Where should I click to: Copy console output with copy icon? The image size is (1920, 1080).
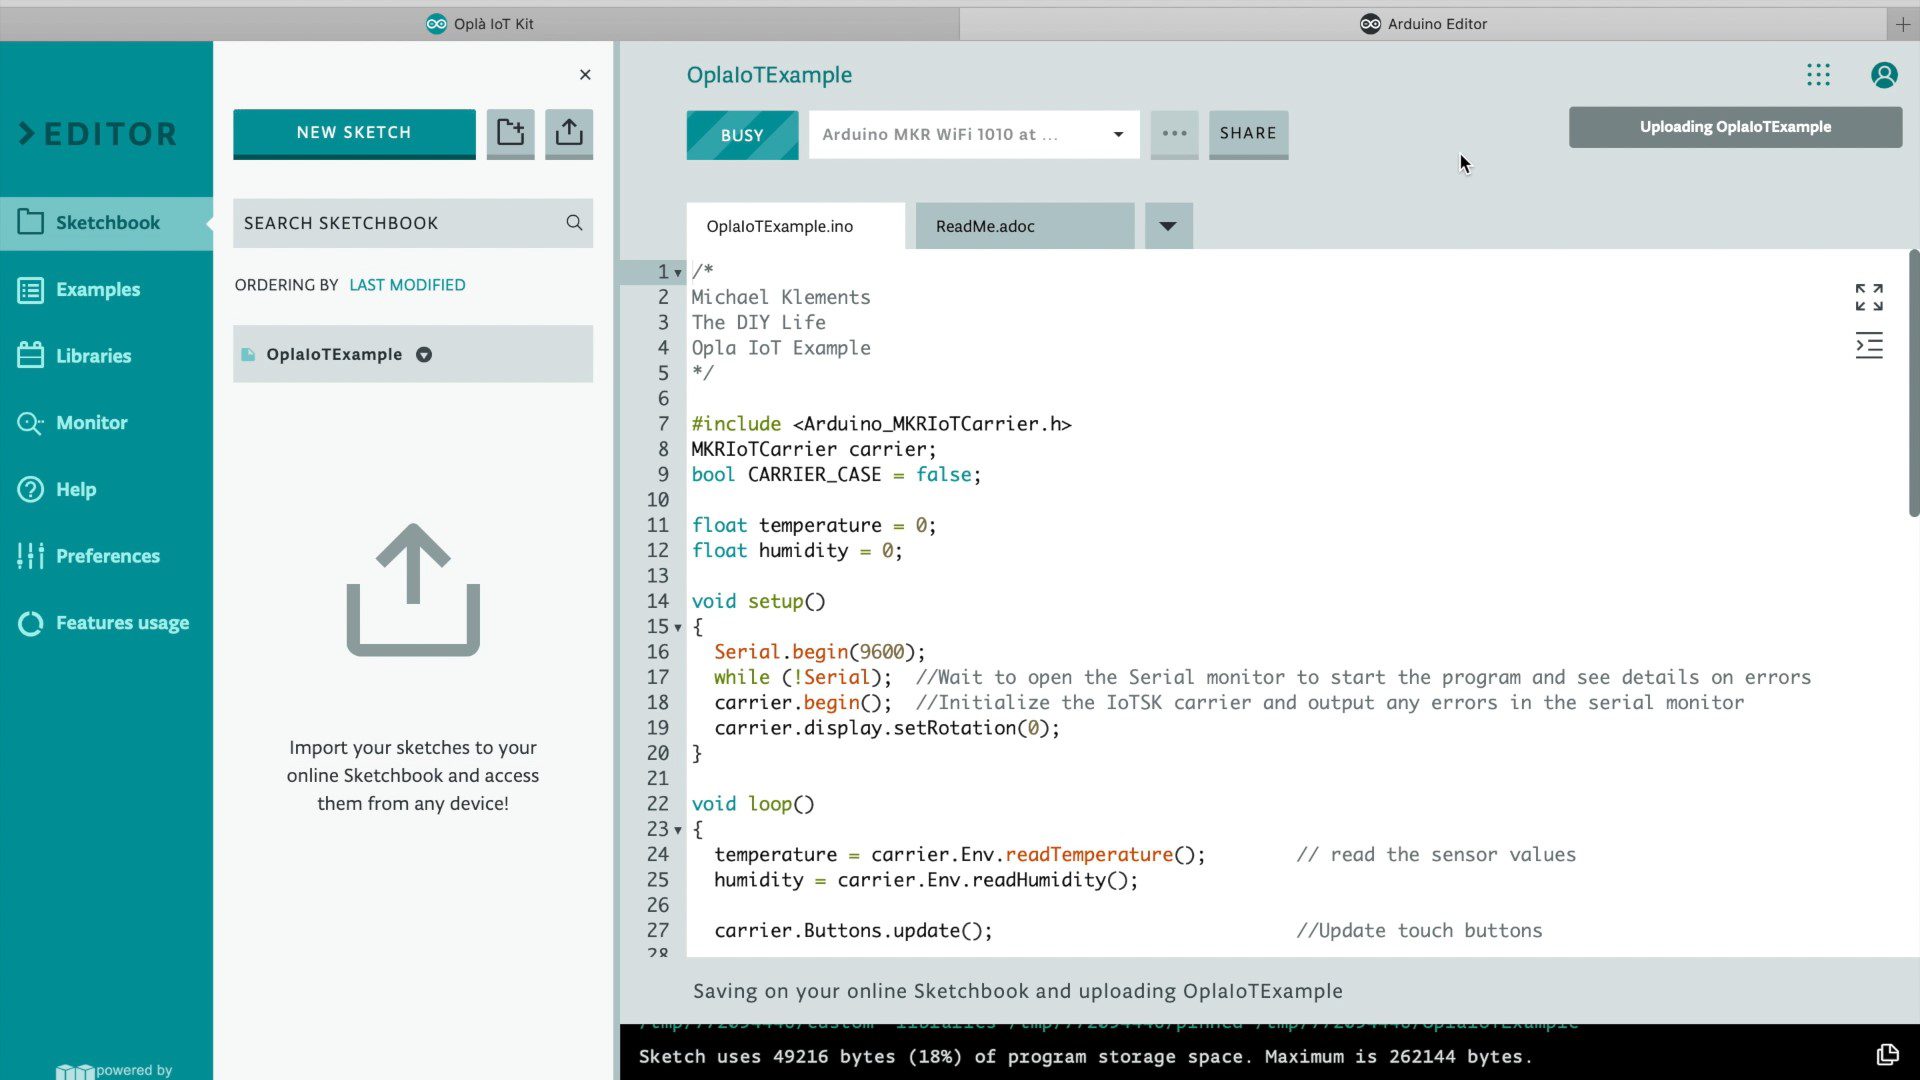[1887, 1055]
